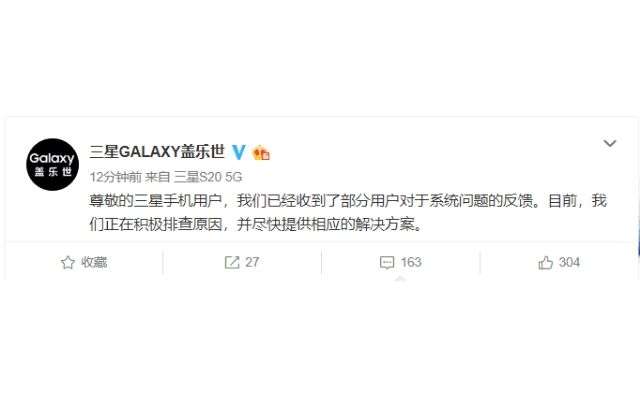The width and height of the screenshot is (640, 400).
Task: Open the Galaxy 盖乐世 profile avatar
Action: pyautogui.click(x=52, y=164)
